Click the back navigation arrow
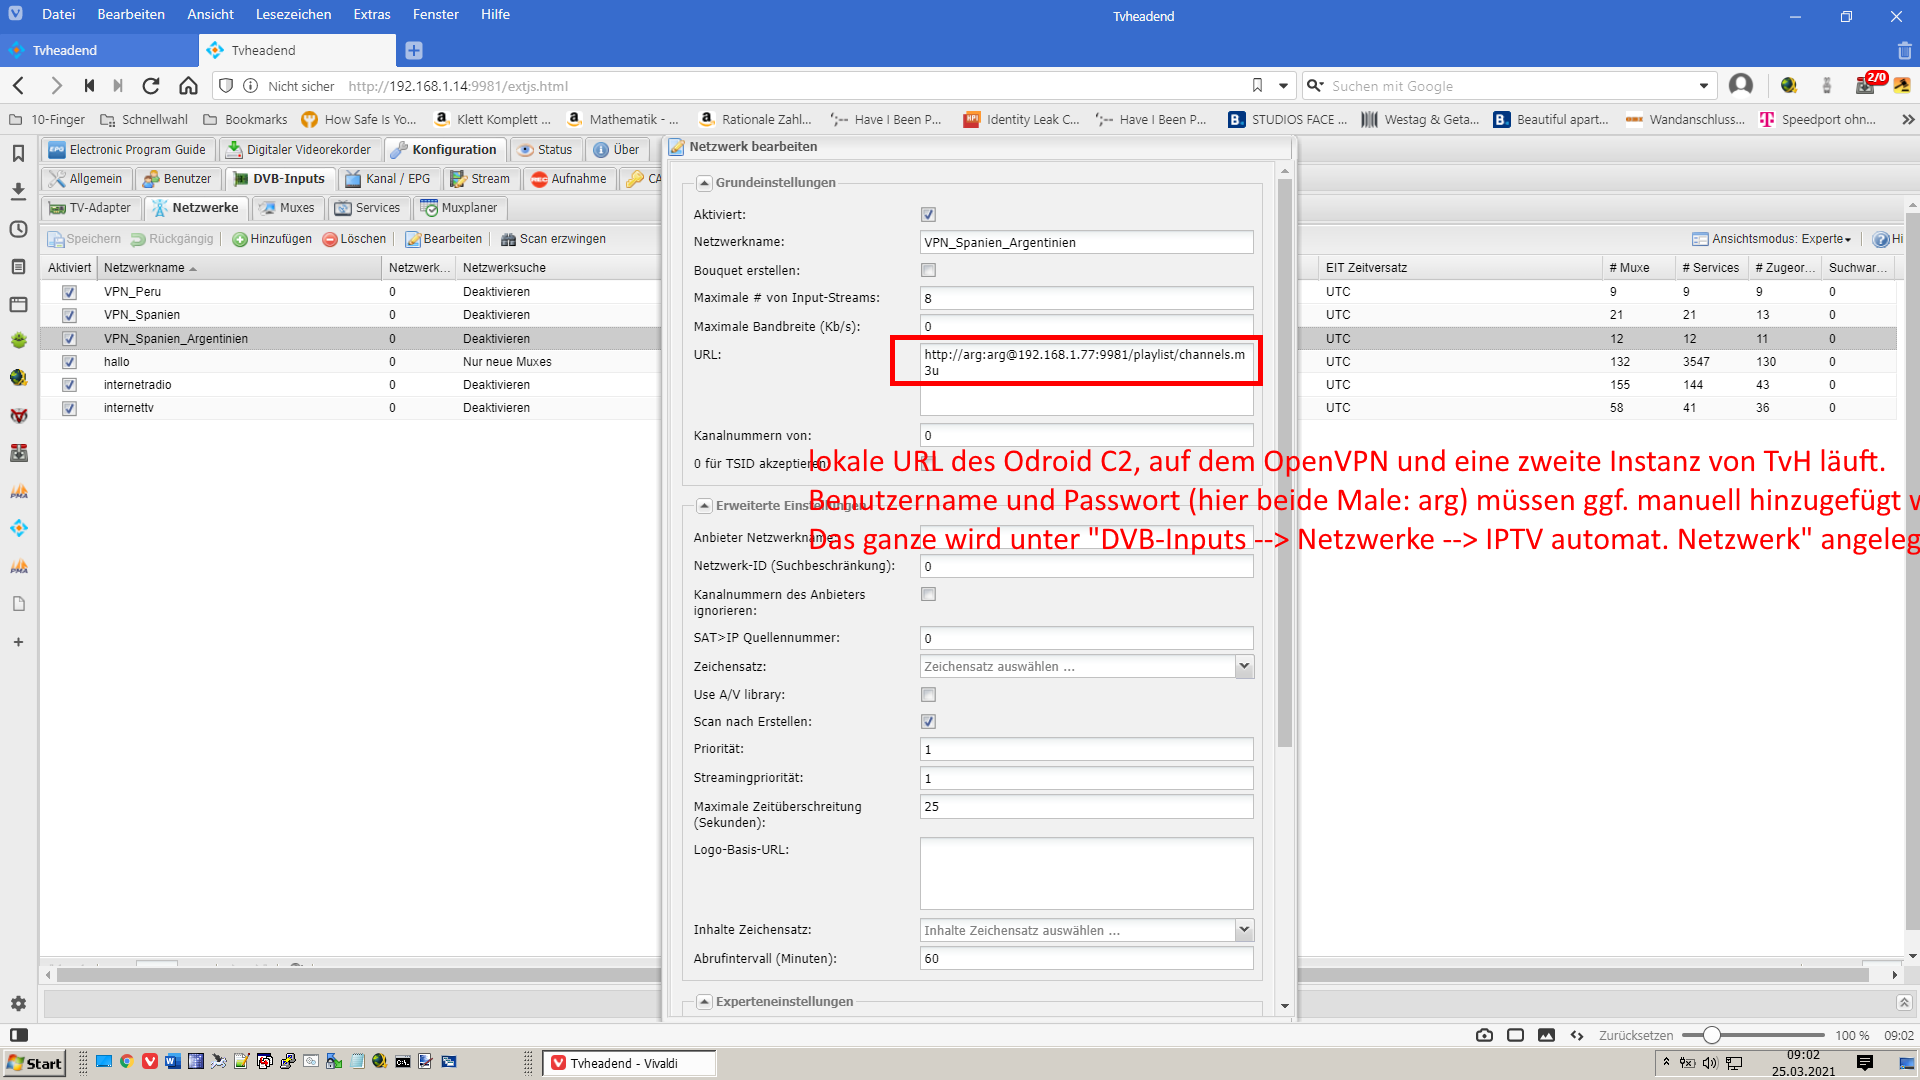The height and width of the screenshot is (1080, 1920). coord(19,86)
